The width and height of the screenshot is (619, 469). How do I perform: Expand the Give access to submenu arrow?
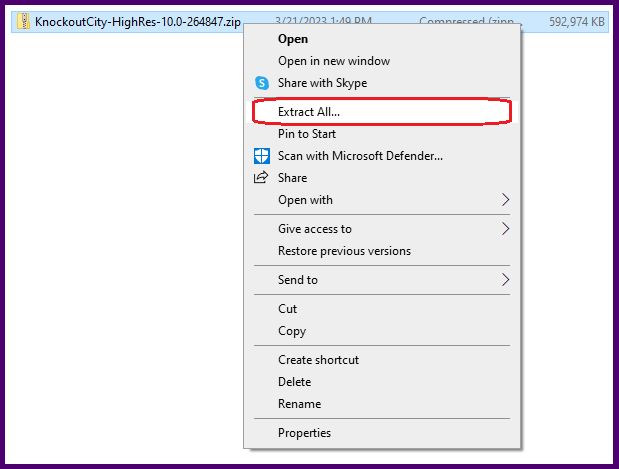505,229
